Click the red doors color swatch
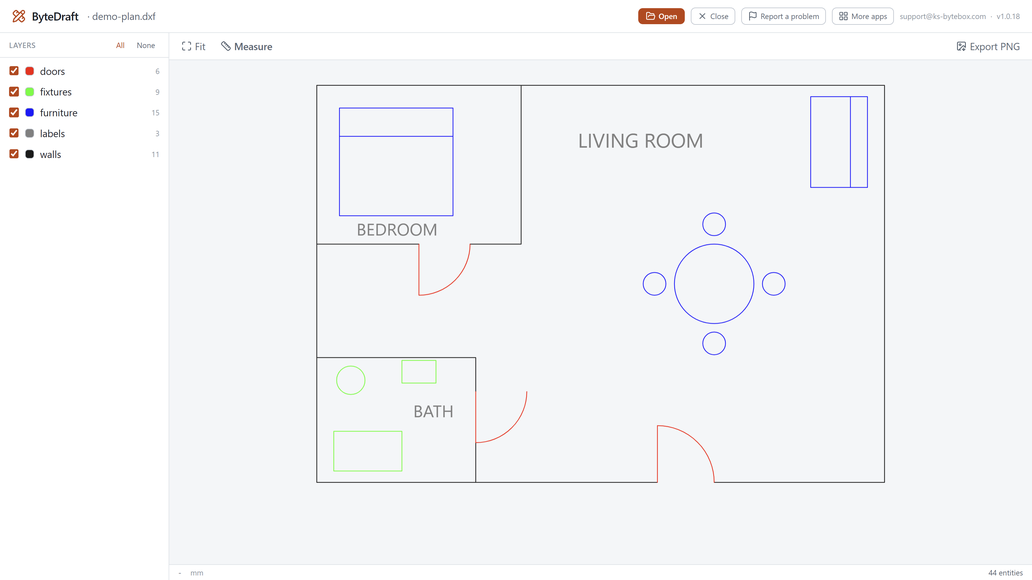The width and height of the screenshot is (1032, 580). click(30, 70)
